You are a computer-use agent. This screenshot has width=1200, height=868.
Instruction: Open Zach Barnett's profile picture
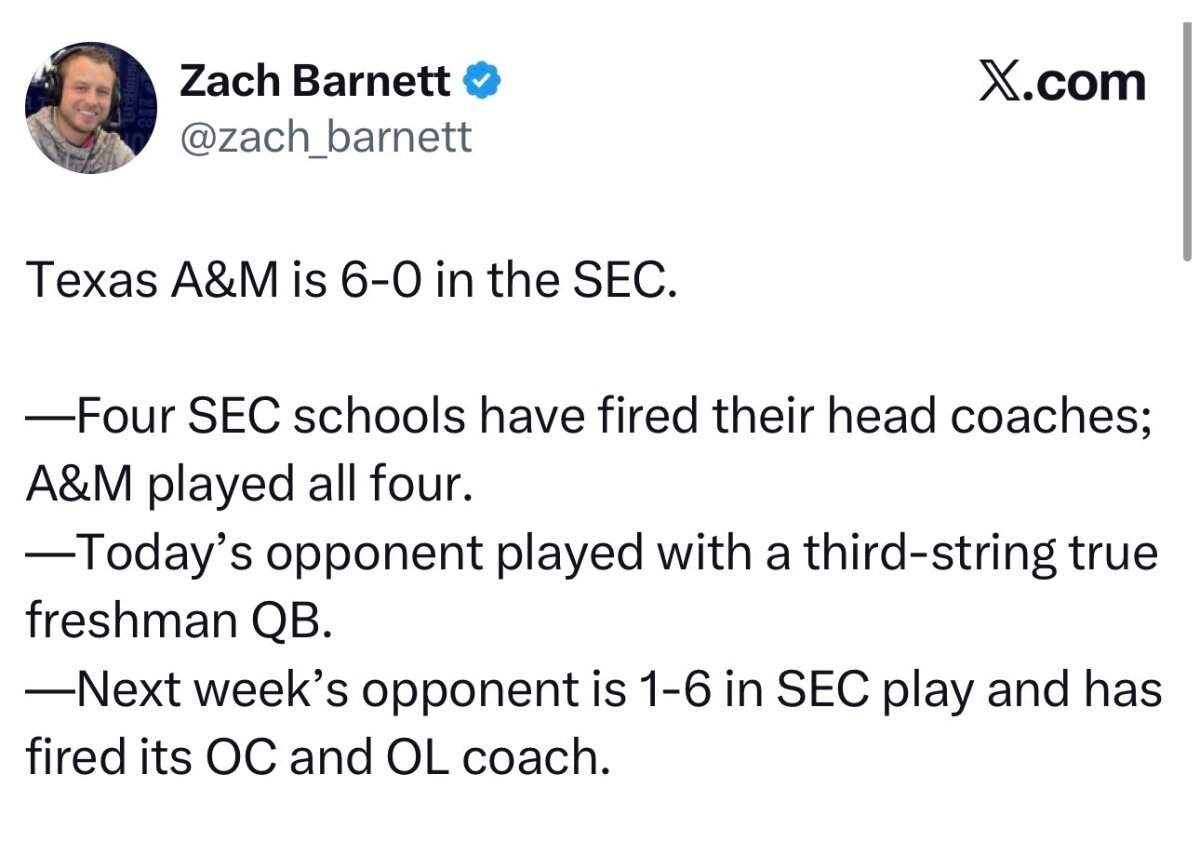pyautogui.click(x=91, y=108)
